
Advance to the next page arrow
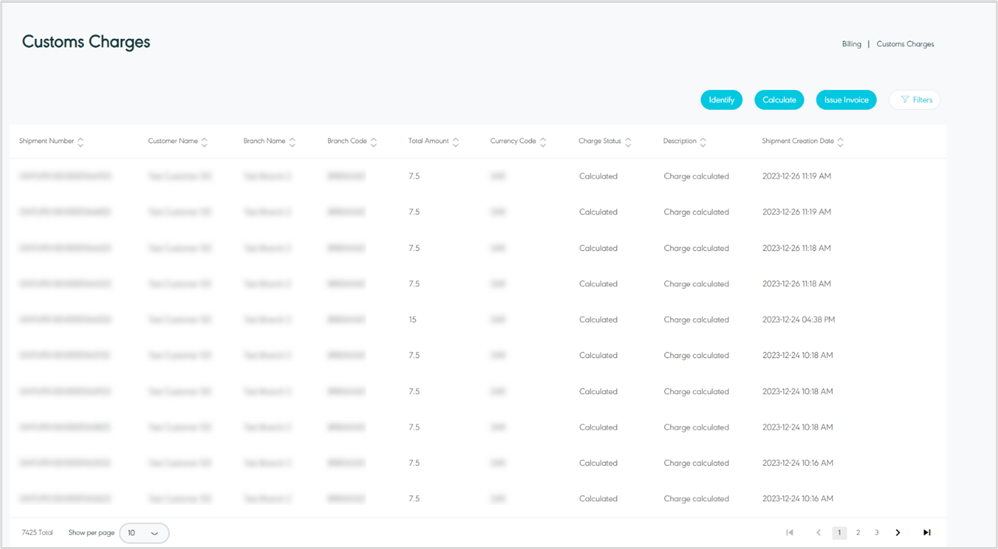[898, 533]
